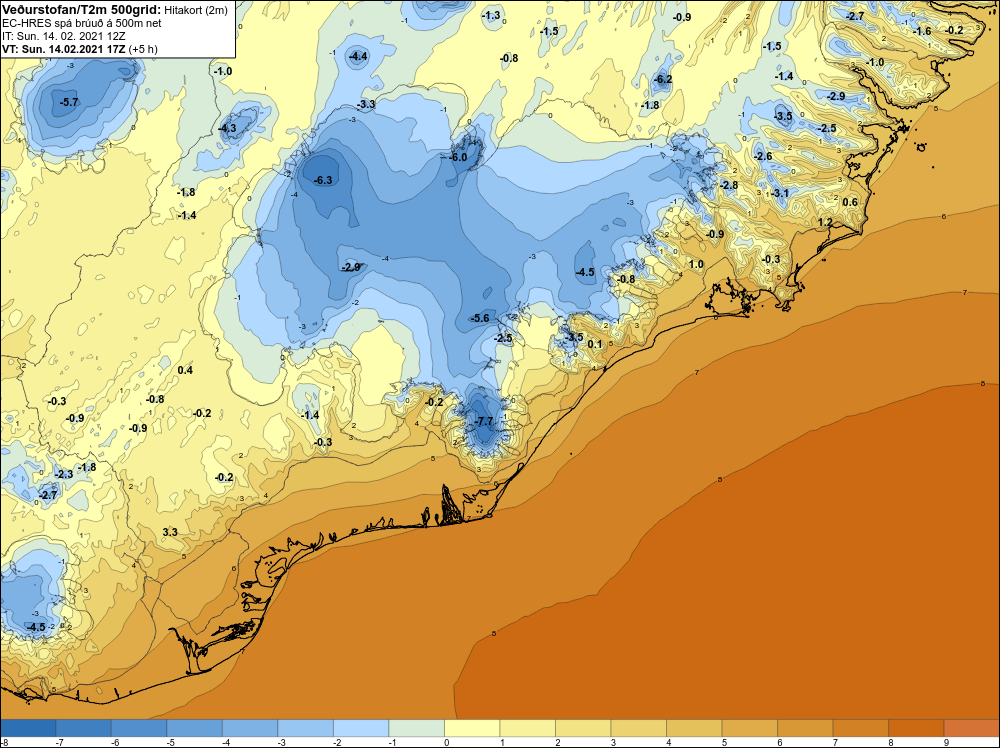Click the -3.3 temperature value
This screenshot has height=748, width=1000.
pyautogui.click(x=366, y=104)
